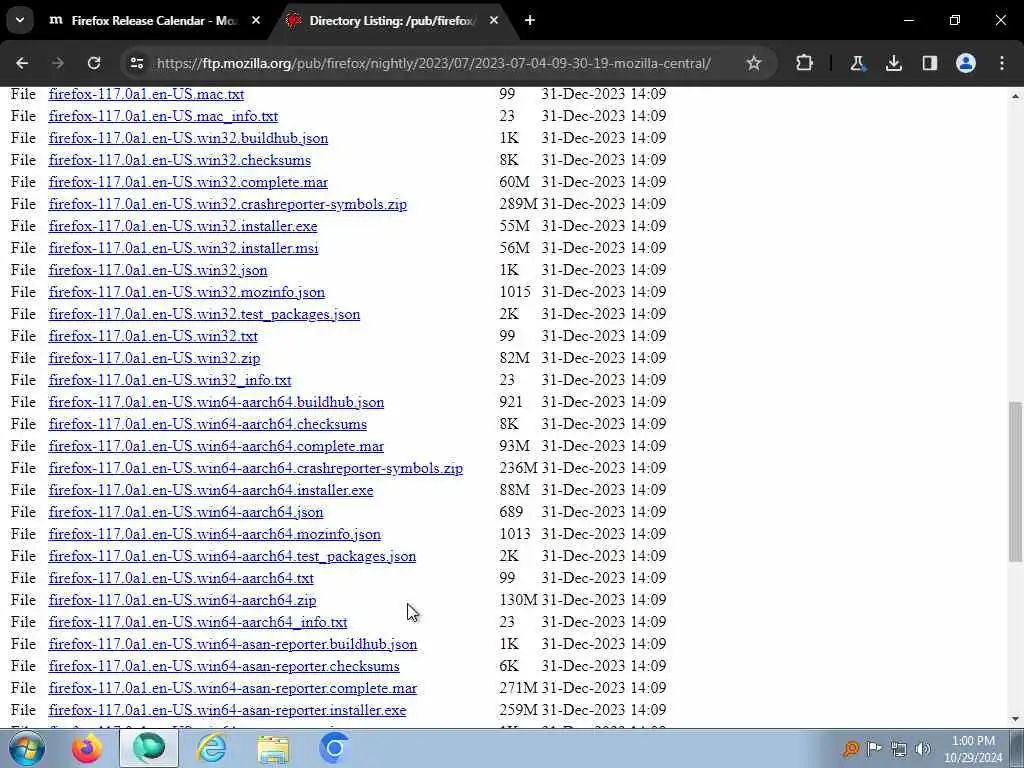Image resolution: width=1024 pixels, height=768 pixels.
Task: Open firefox-117.0a1.en-US.win32.json link
Action: pyautogui.click(x=158, y=270)
